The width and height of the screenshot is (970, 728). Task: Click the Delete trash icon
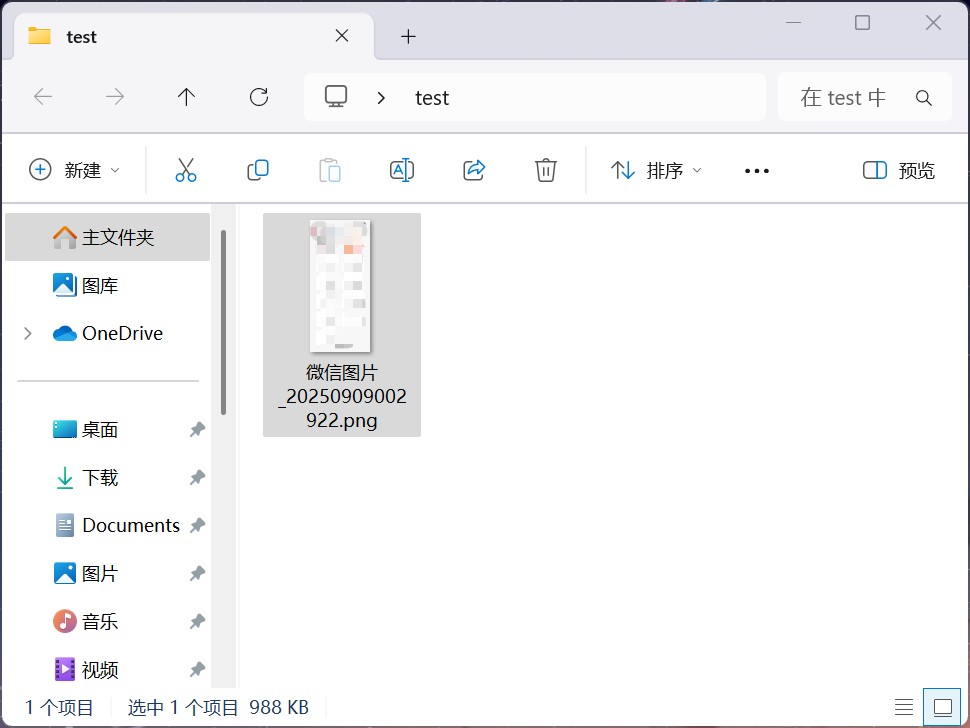pyautogui.click(x=546, y=170)
